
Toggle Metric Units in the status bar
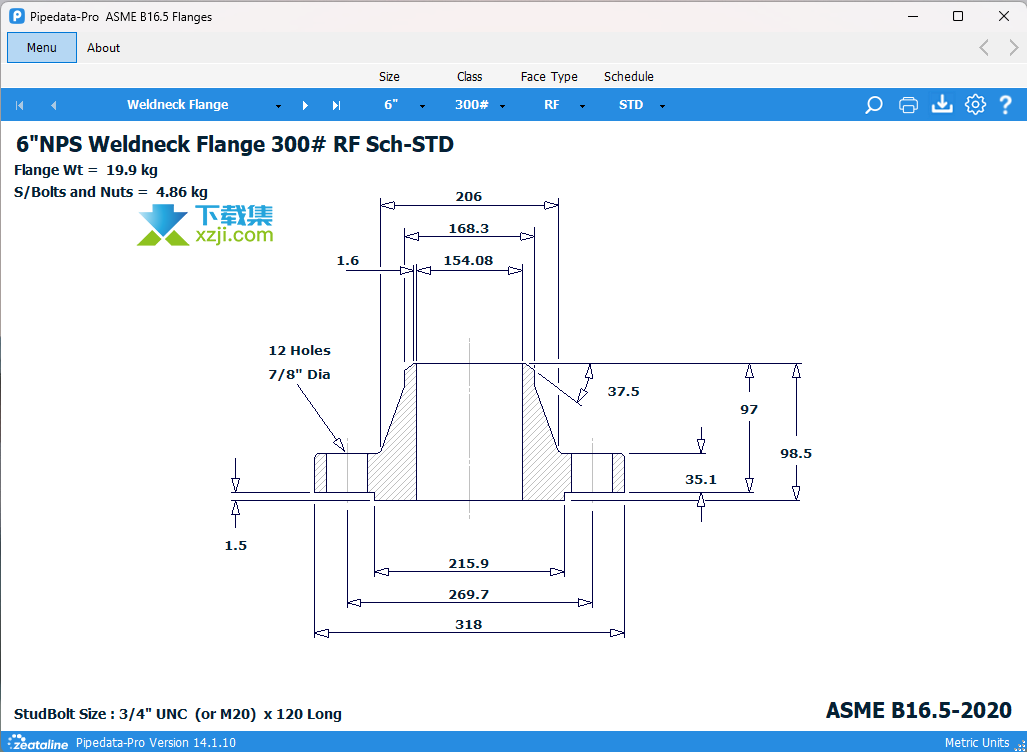[977, 742]
